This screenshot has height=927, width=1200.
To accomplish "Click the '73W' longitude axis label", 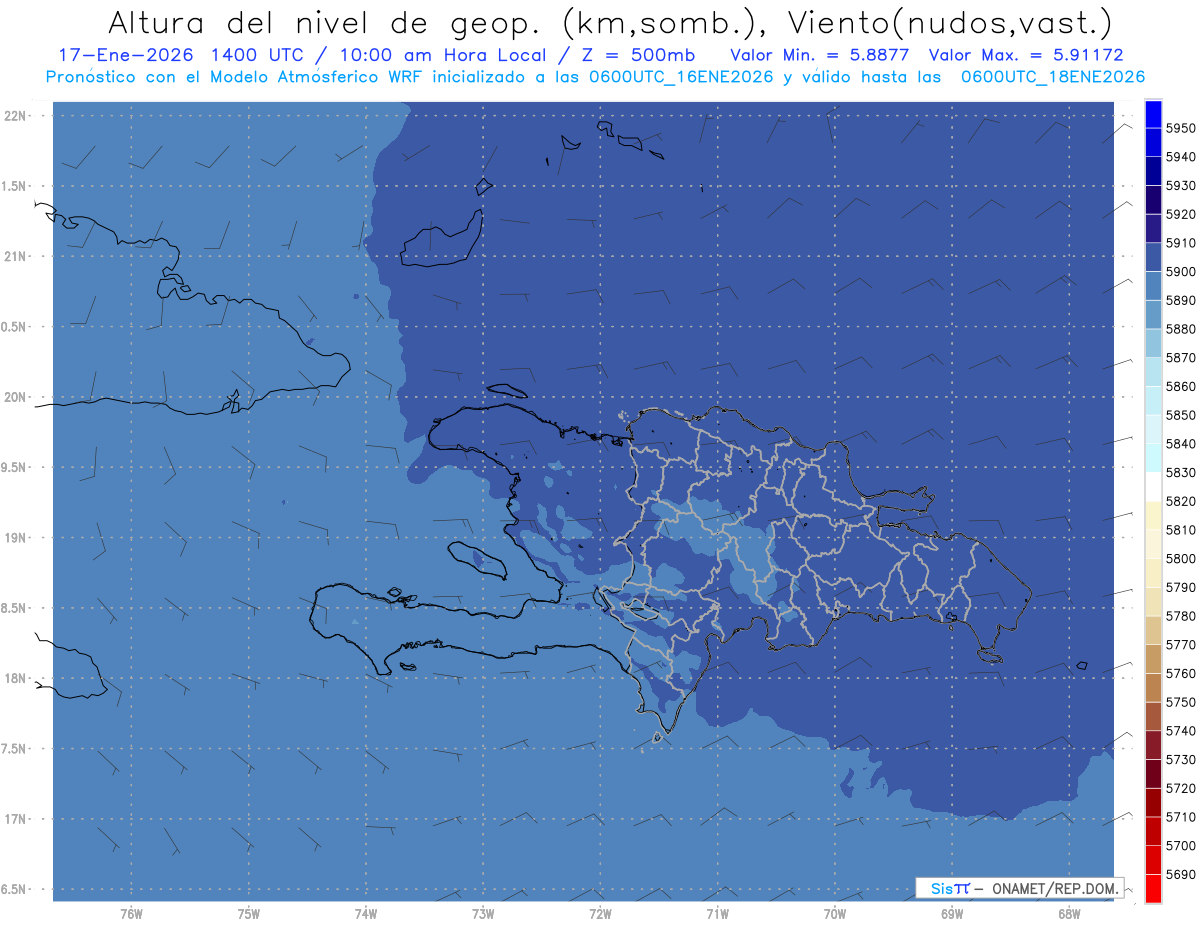I will (x=483, y=913).
